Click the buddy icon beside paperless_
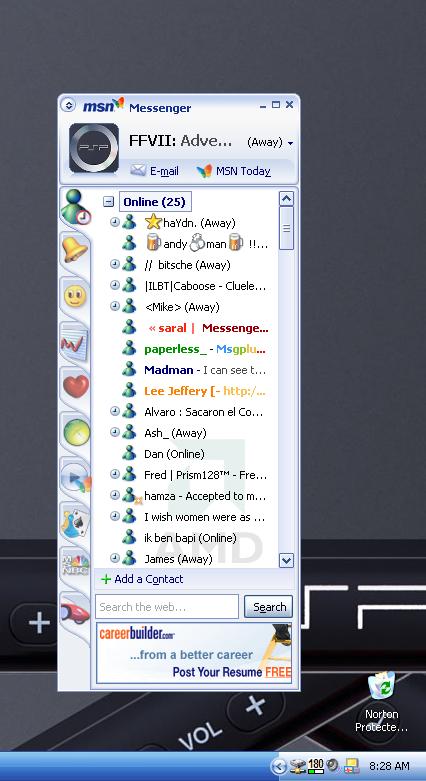 (129, 348)
